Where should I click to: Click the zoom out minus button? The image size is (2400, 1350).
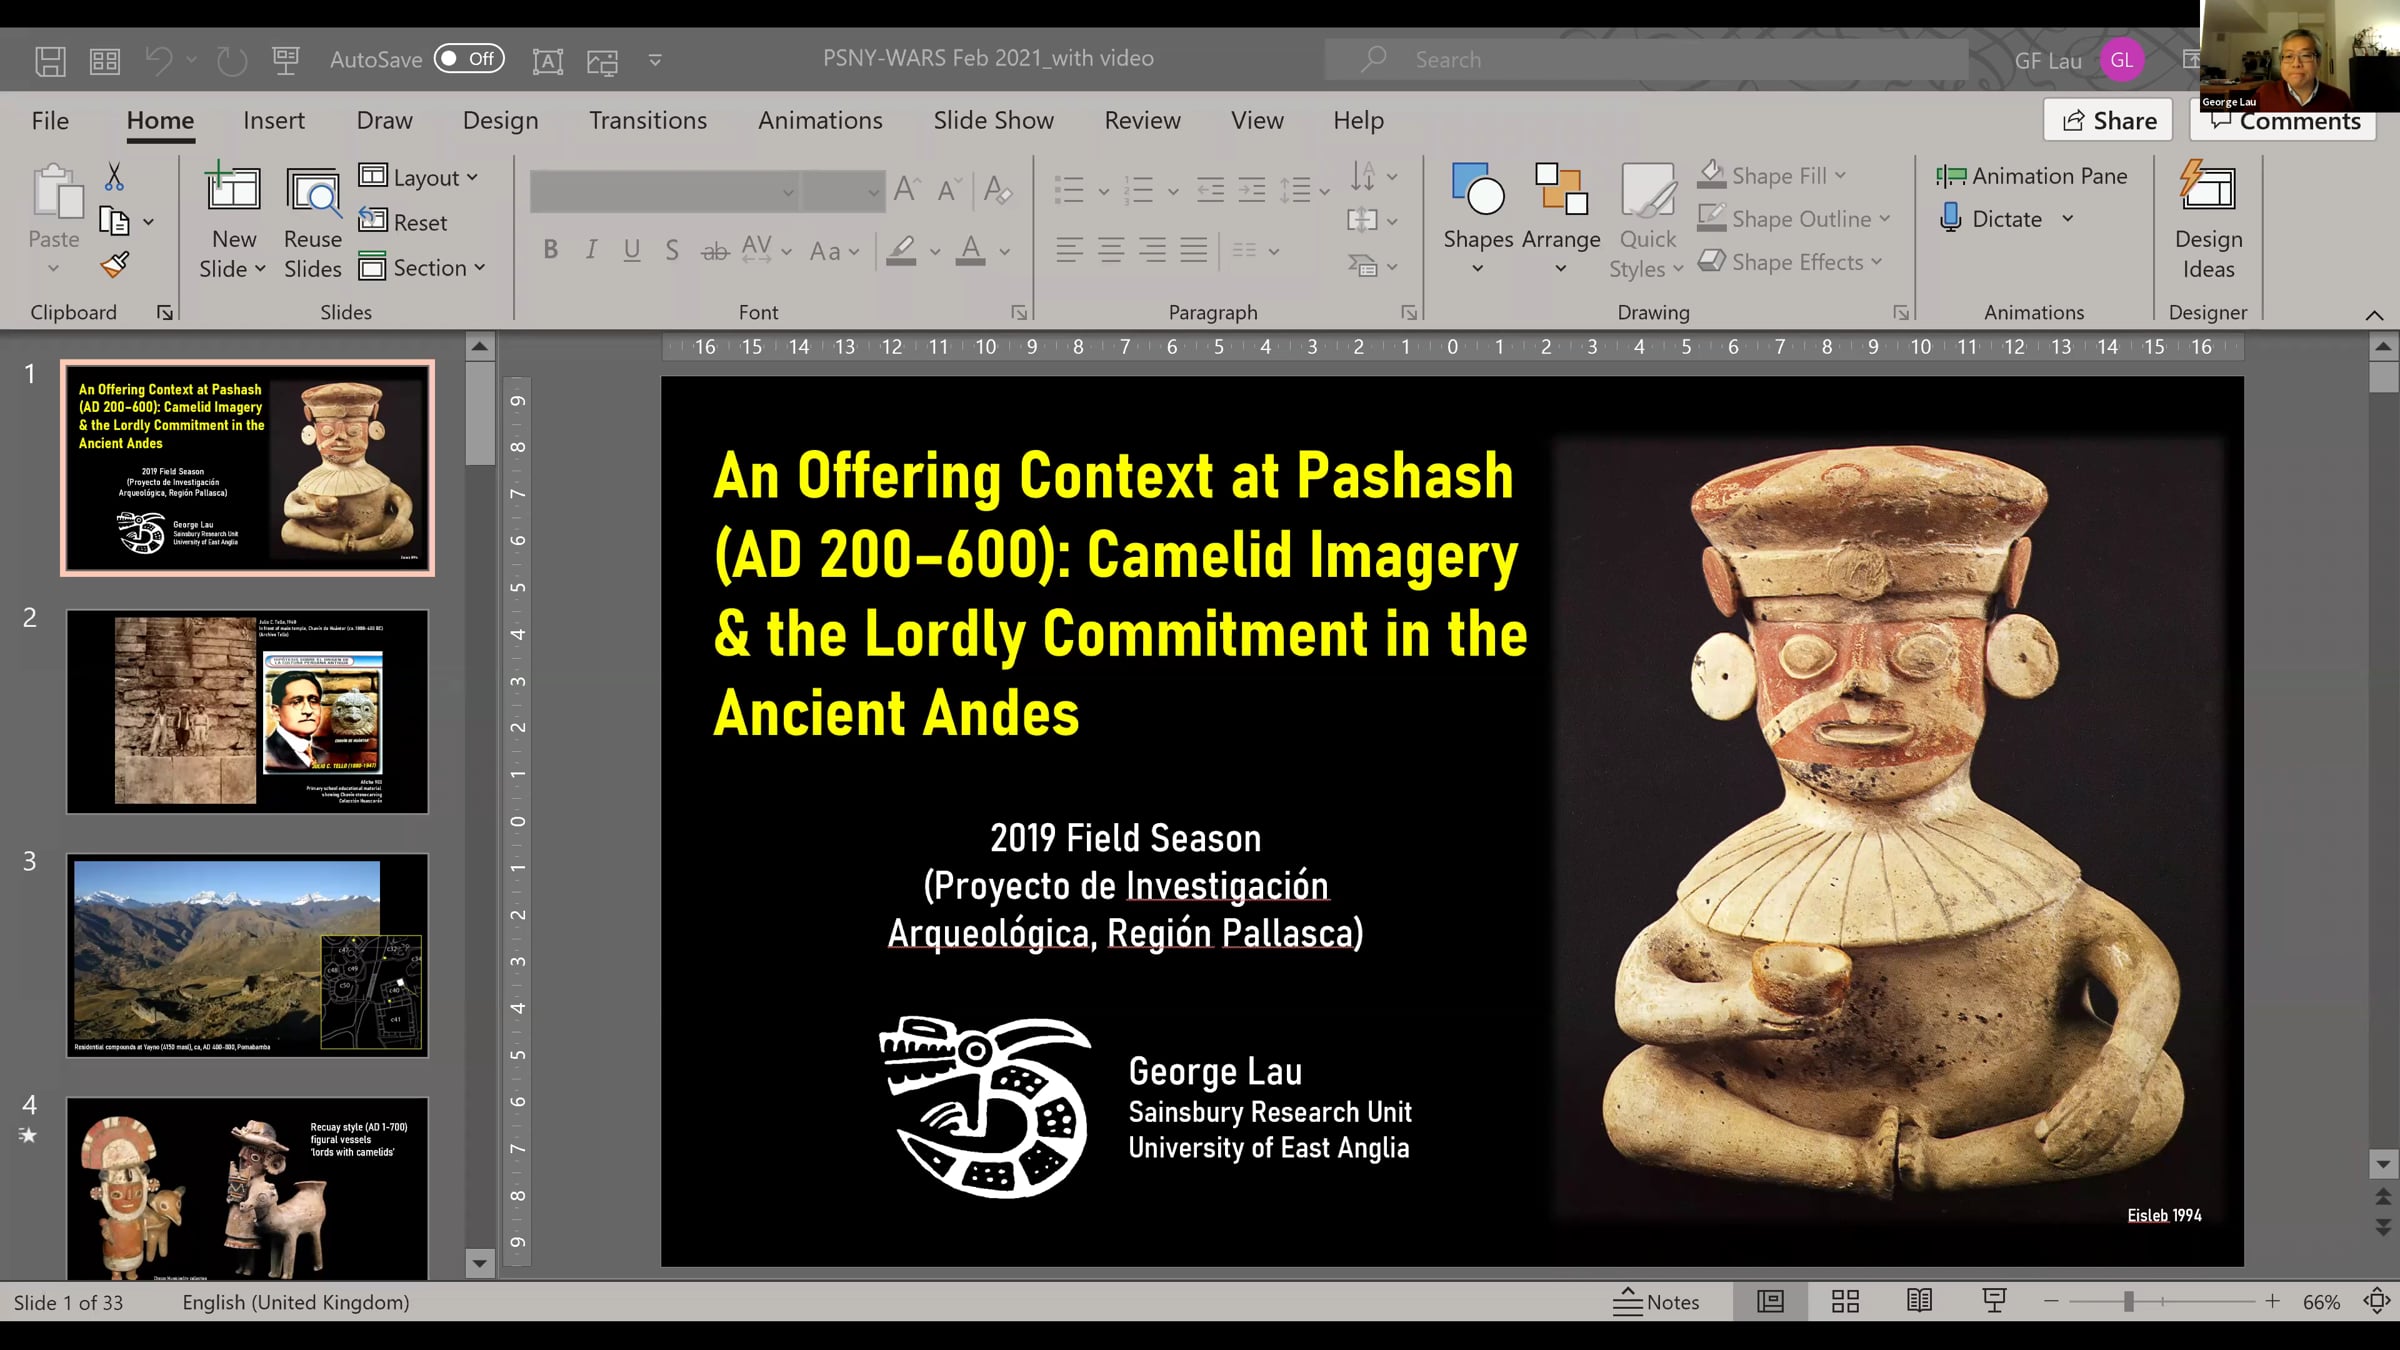coord(2051,1301)
